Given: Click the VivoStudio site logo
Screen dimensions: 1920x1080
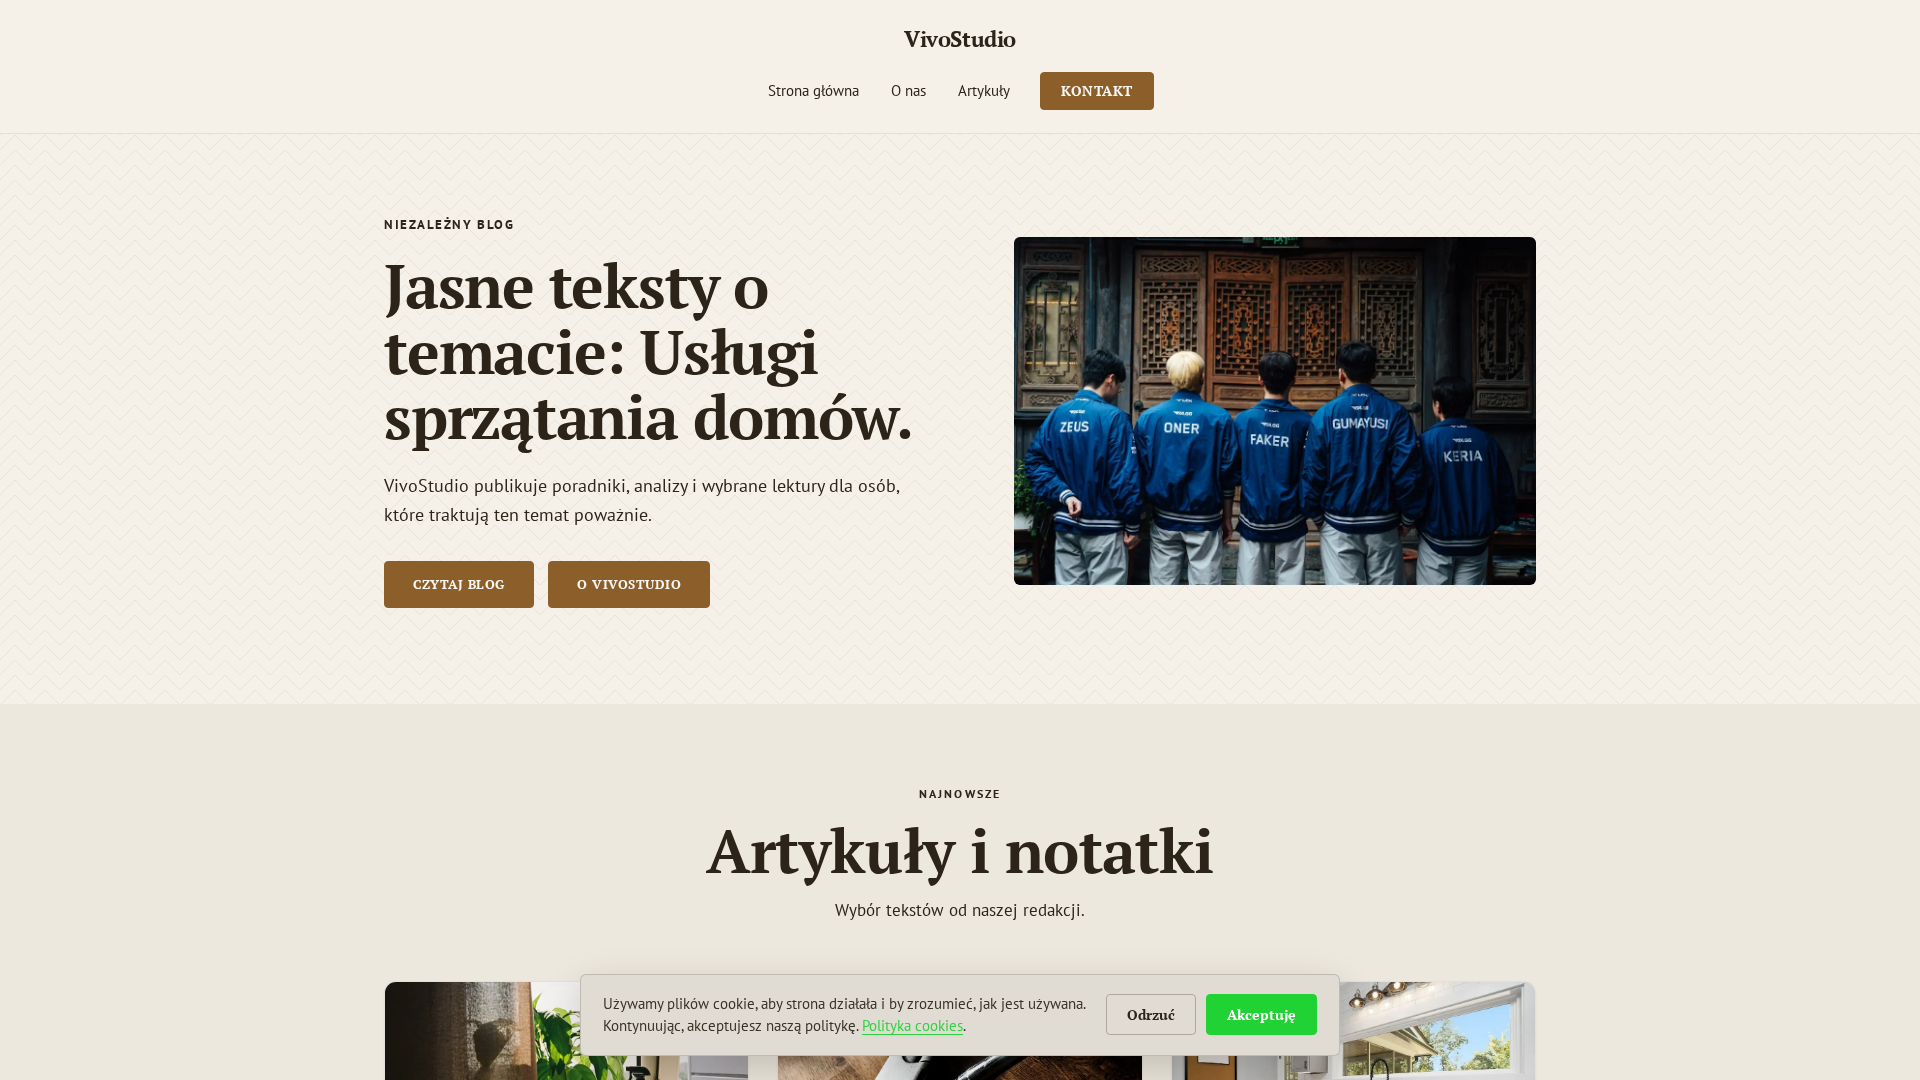Looking at the screenshot, I should pyautogui.click(x=959, y=39).
